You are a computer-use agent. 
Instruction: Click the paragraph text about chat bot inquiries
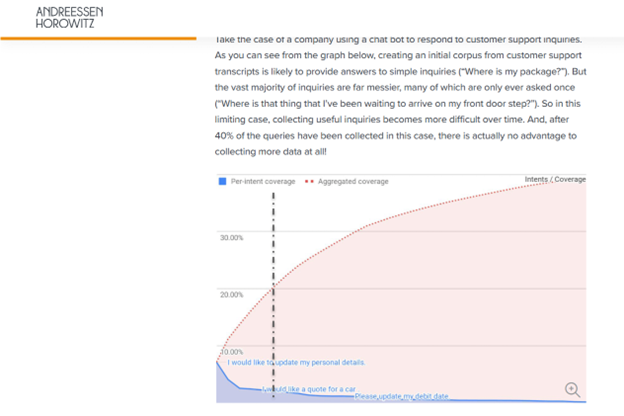(x=400, y=95)
